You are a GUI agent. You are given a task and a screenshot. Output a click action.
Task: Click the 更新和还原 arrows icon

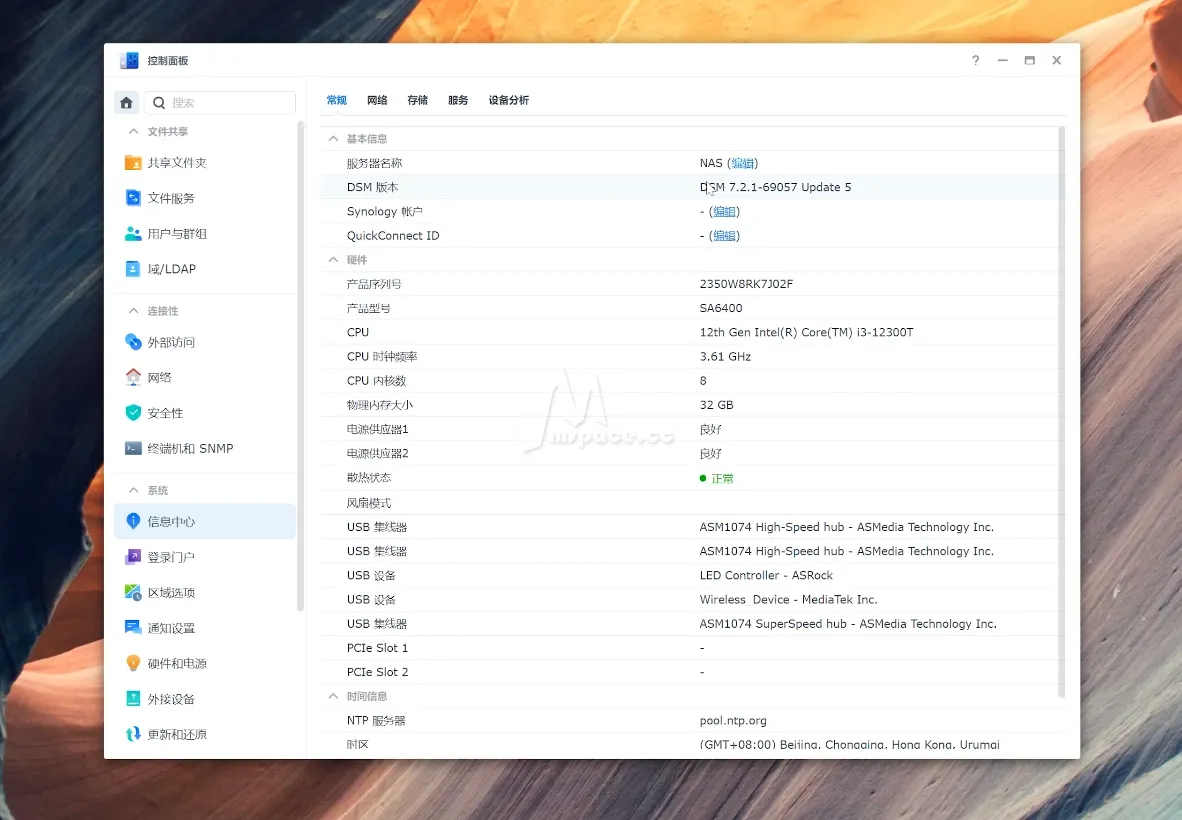point(133,734)
